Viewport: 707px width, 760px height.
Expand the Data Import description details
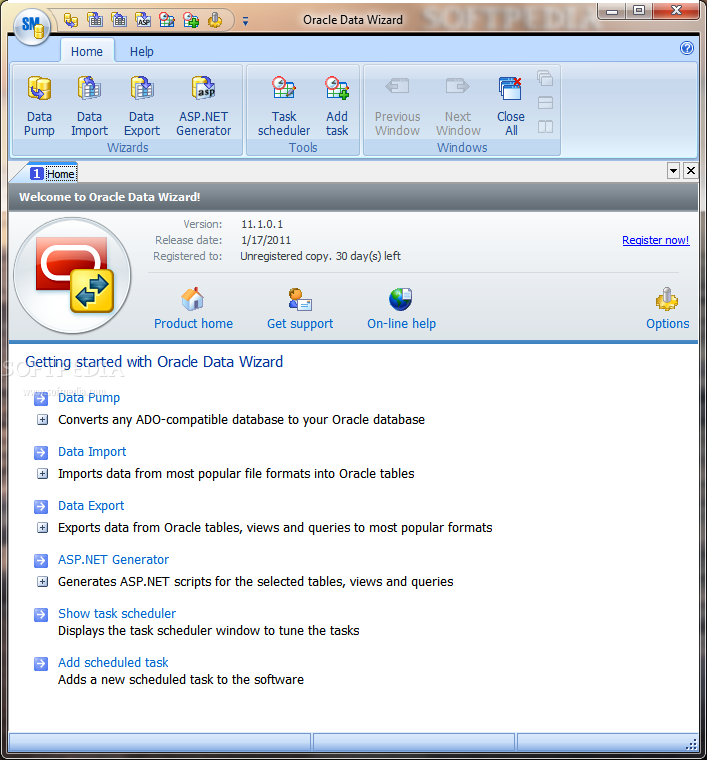pyautogui.click(x=43, y=474)
